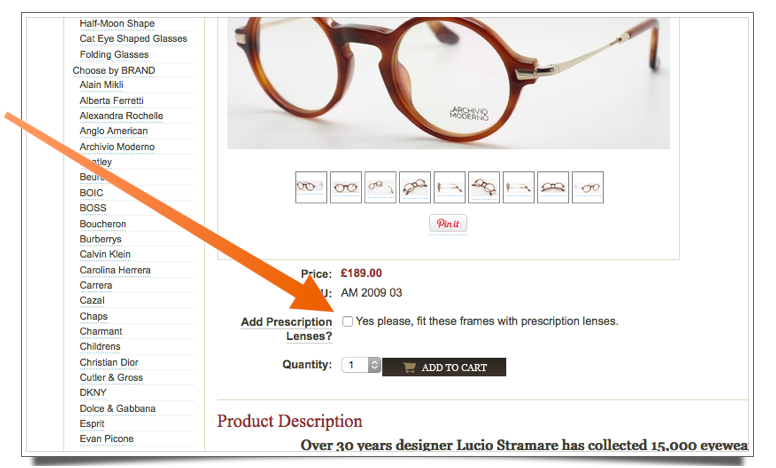Screen dimensions: 776x468
Task: Select the Archivio Moderno brand link
Action: point(117,147)
